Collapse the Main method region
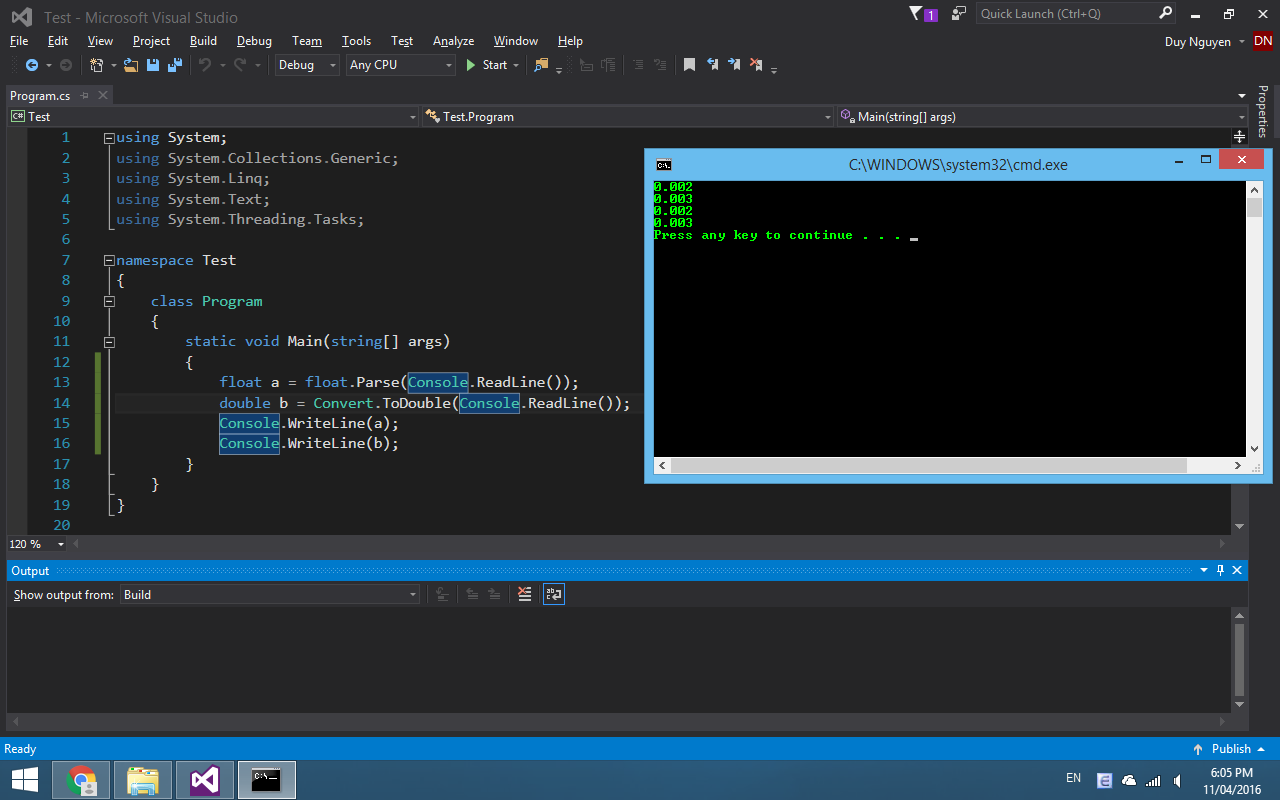The image size is (1280, 800). [x=109, y=342]
